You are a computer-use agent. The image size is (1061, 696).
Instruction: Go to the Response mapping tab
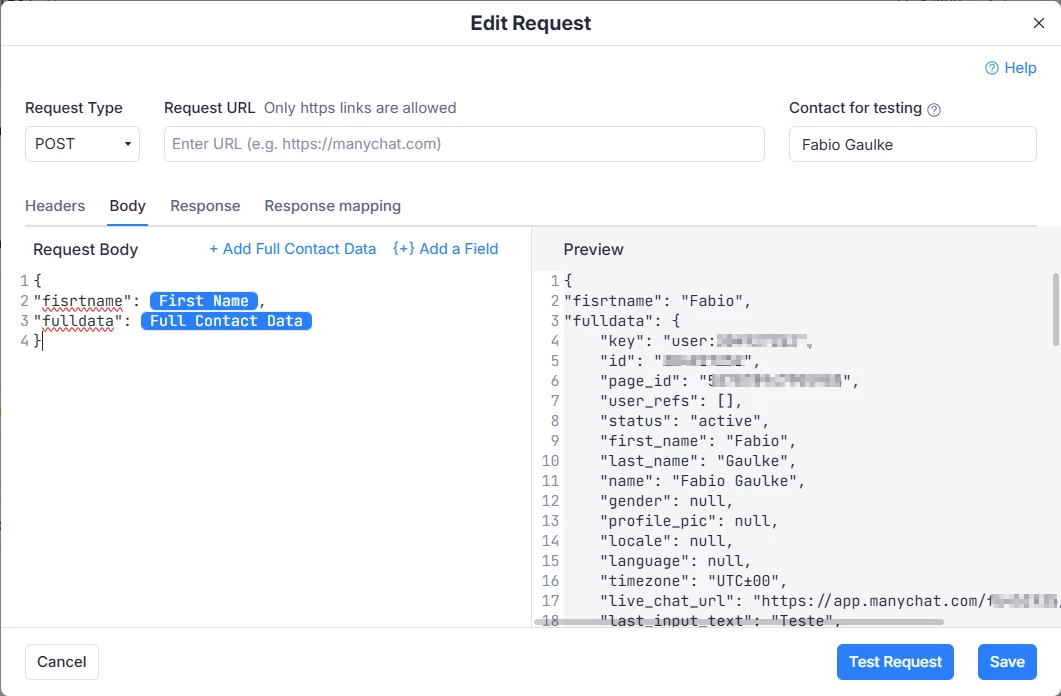[332, 206]
